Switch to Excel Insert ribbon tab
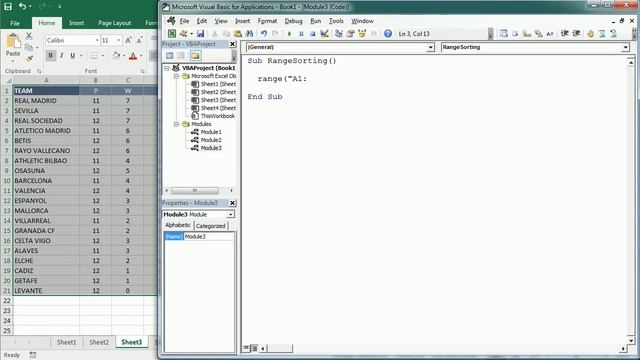640x360 pixels. pyautogui.click(x=76, y=23)
